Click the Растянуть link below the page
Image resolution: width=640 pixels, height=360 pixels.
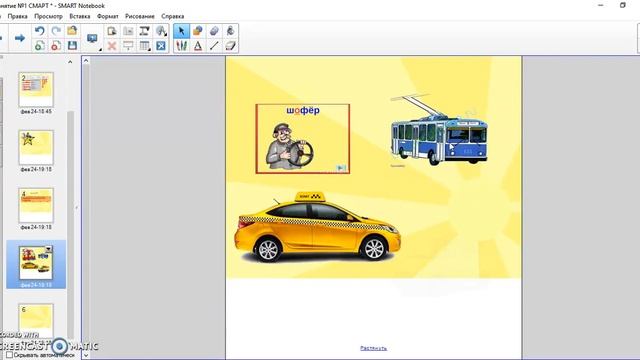click(373, 348)
